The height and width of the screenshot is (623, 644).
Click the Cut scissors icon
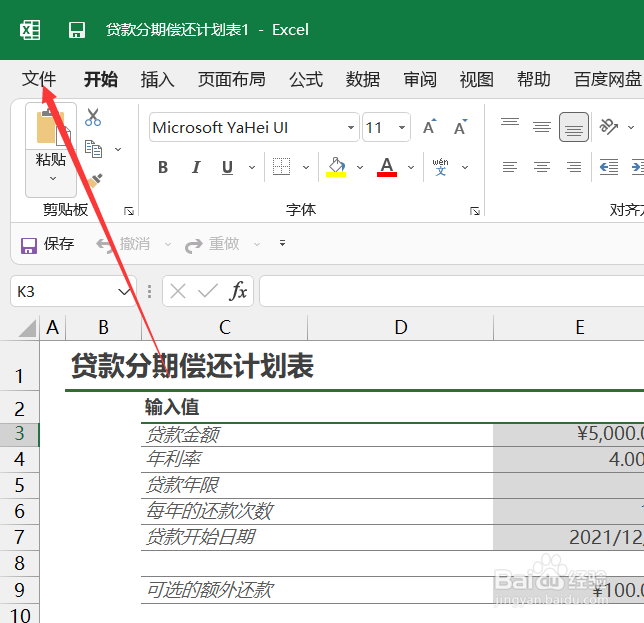[x=93, y=117]
